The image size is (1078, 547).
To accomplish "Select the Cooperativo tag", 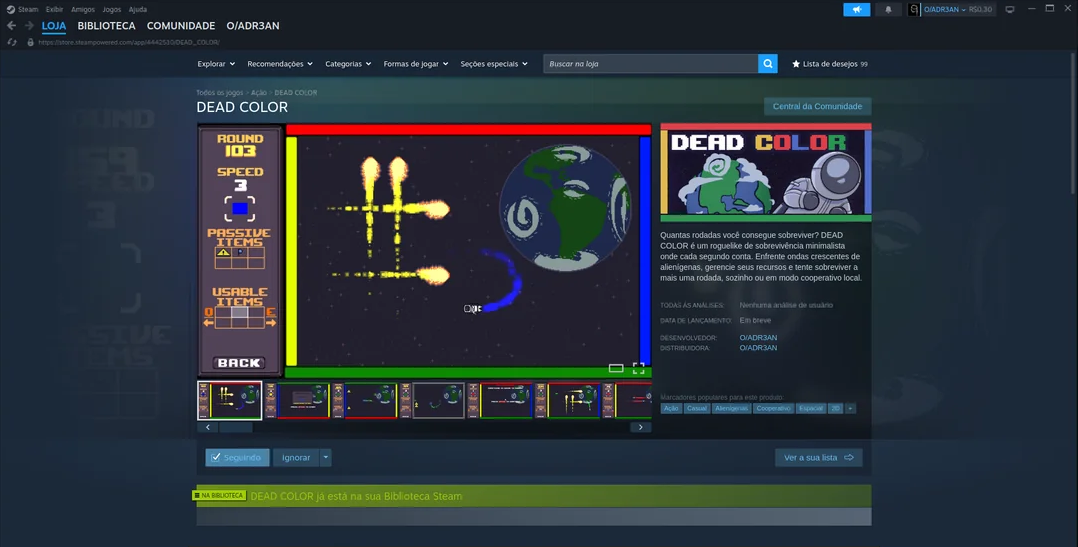I will pyautogui.click(x=773, y=408).
